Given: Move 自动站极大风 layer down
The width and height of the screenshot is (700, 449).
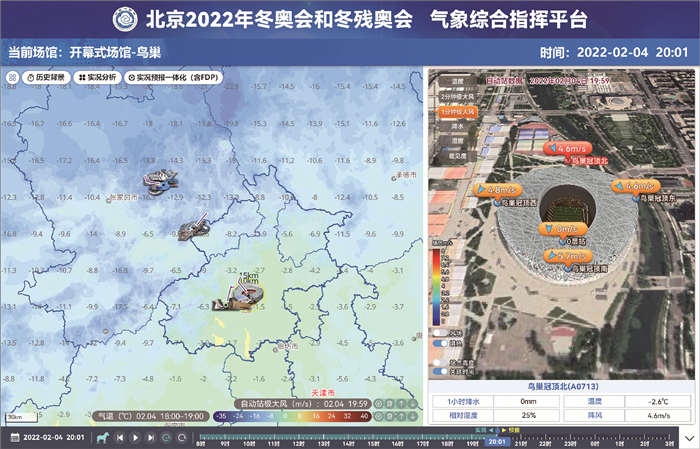Looking at the screenshot, I should tap(413, 404).
